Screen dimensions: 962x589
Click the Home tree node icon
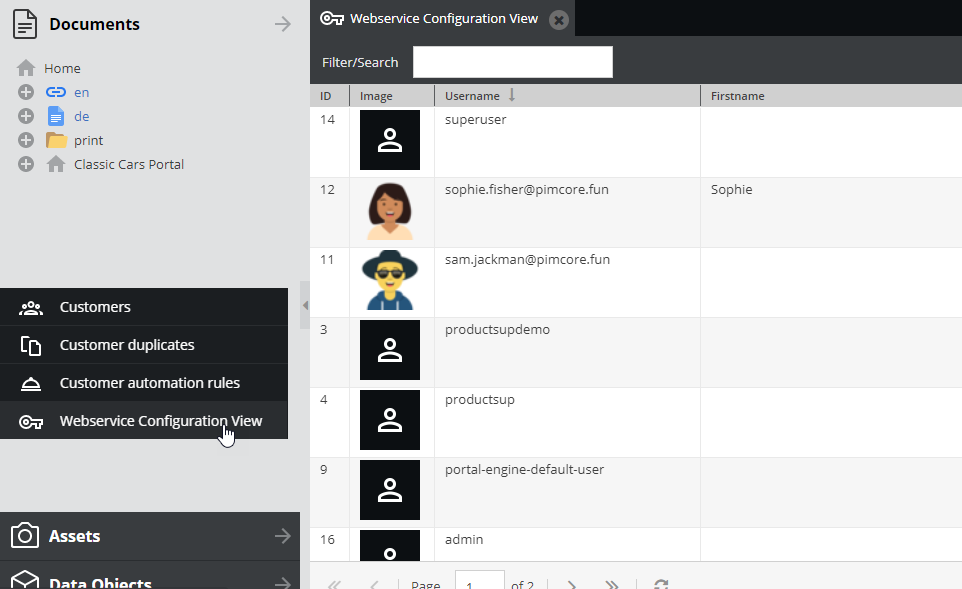[x=26, y=68]
